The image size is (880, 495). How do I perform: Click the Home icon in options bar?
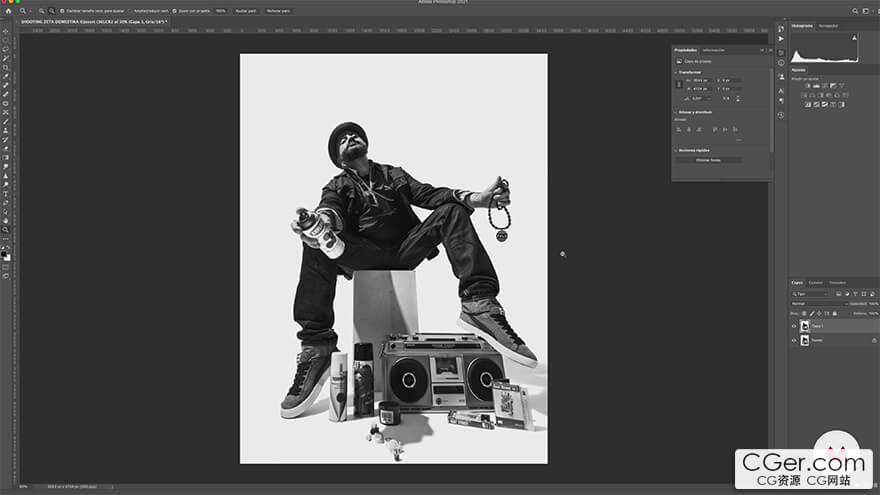[x=8, y=10]
